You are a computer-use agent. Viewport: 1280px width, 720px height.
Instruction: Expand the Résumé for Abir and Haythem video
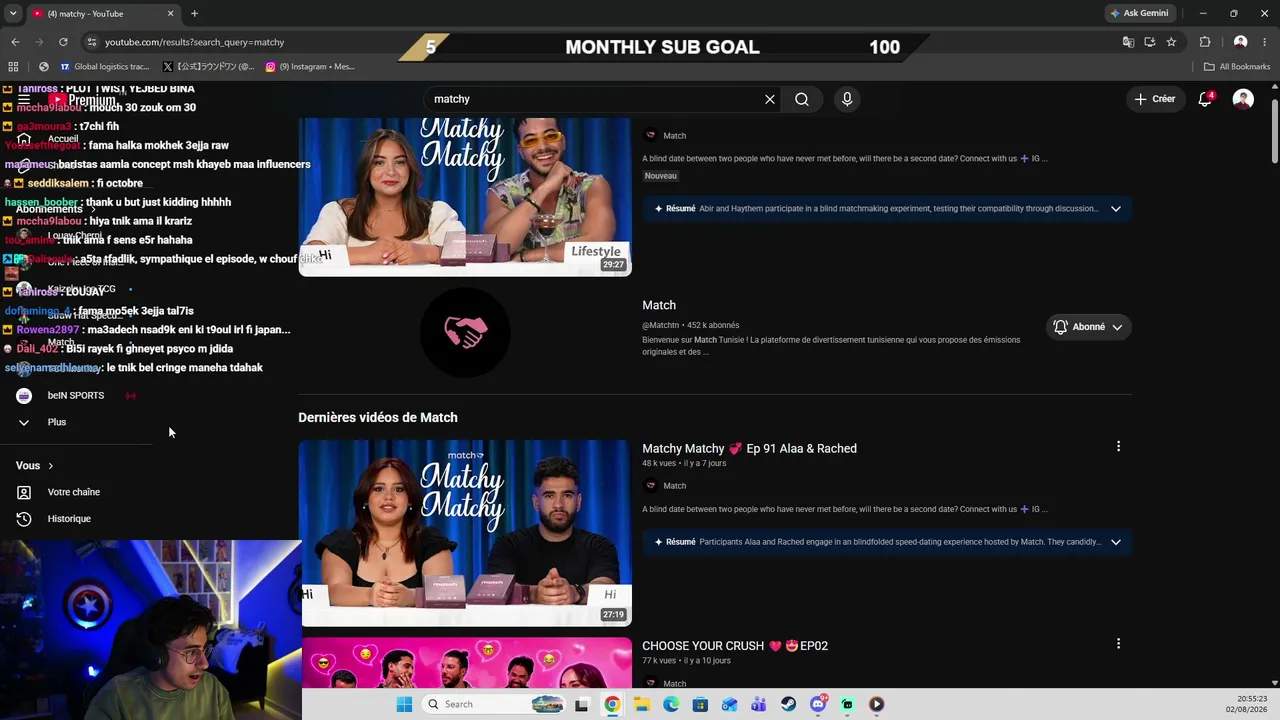coord(1116,209)
